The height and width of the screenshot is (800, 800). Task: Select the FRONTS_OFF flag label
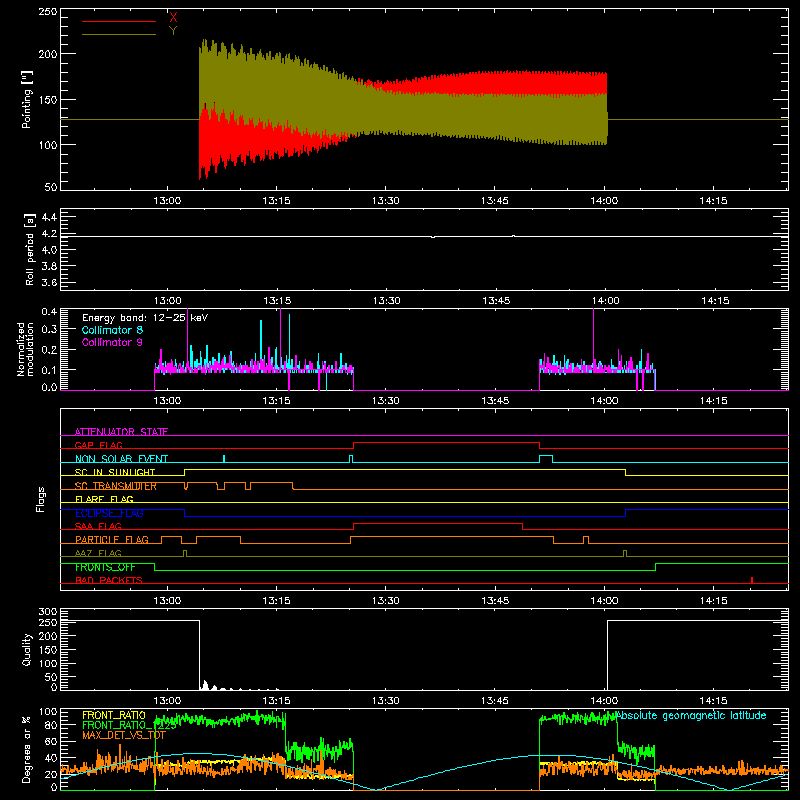tap(105, 567)
